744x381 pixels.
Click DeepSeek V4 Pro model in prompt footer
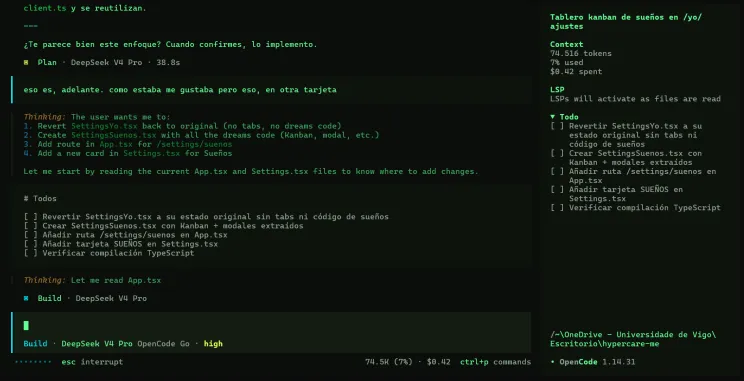click(x=97, y=344)
